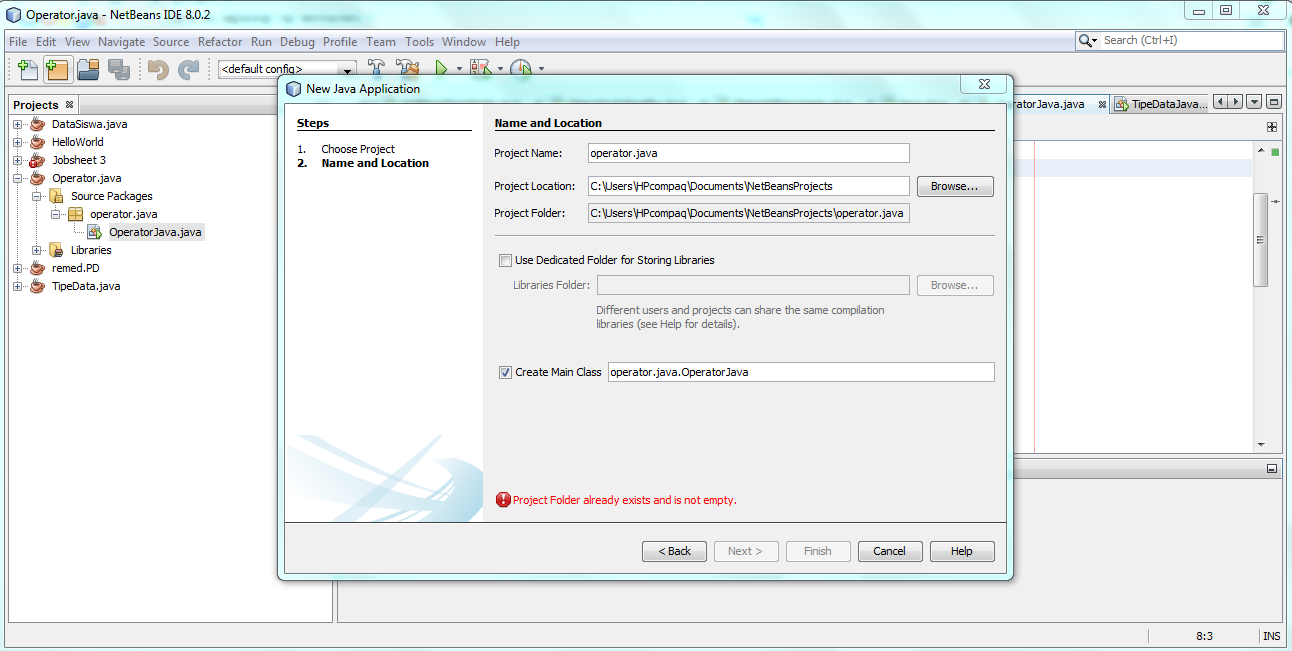Maximize the editor window with the restore icon
Image resolution: width=1292 pixels, height=651 pixels.
tap(1274, 102)
